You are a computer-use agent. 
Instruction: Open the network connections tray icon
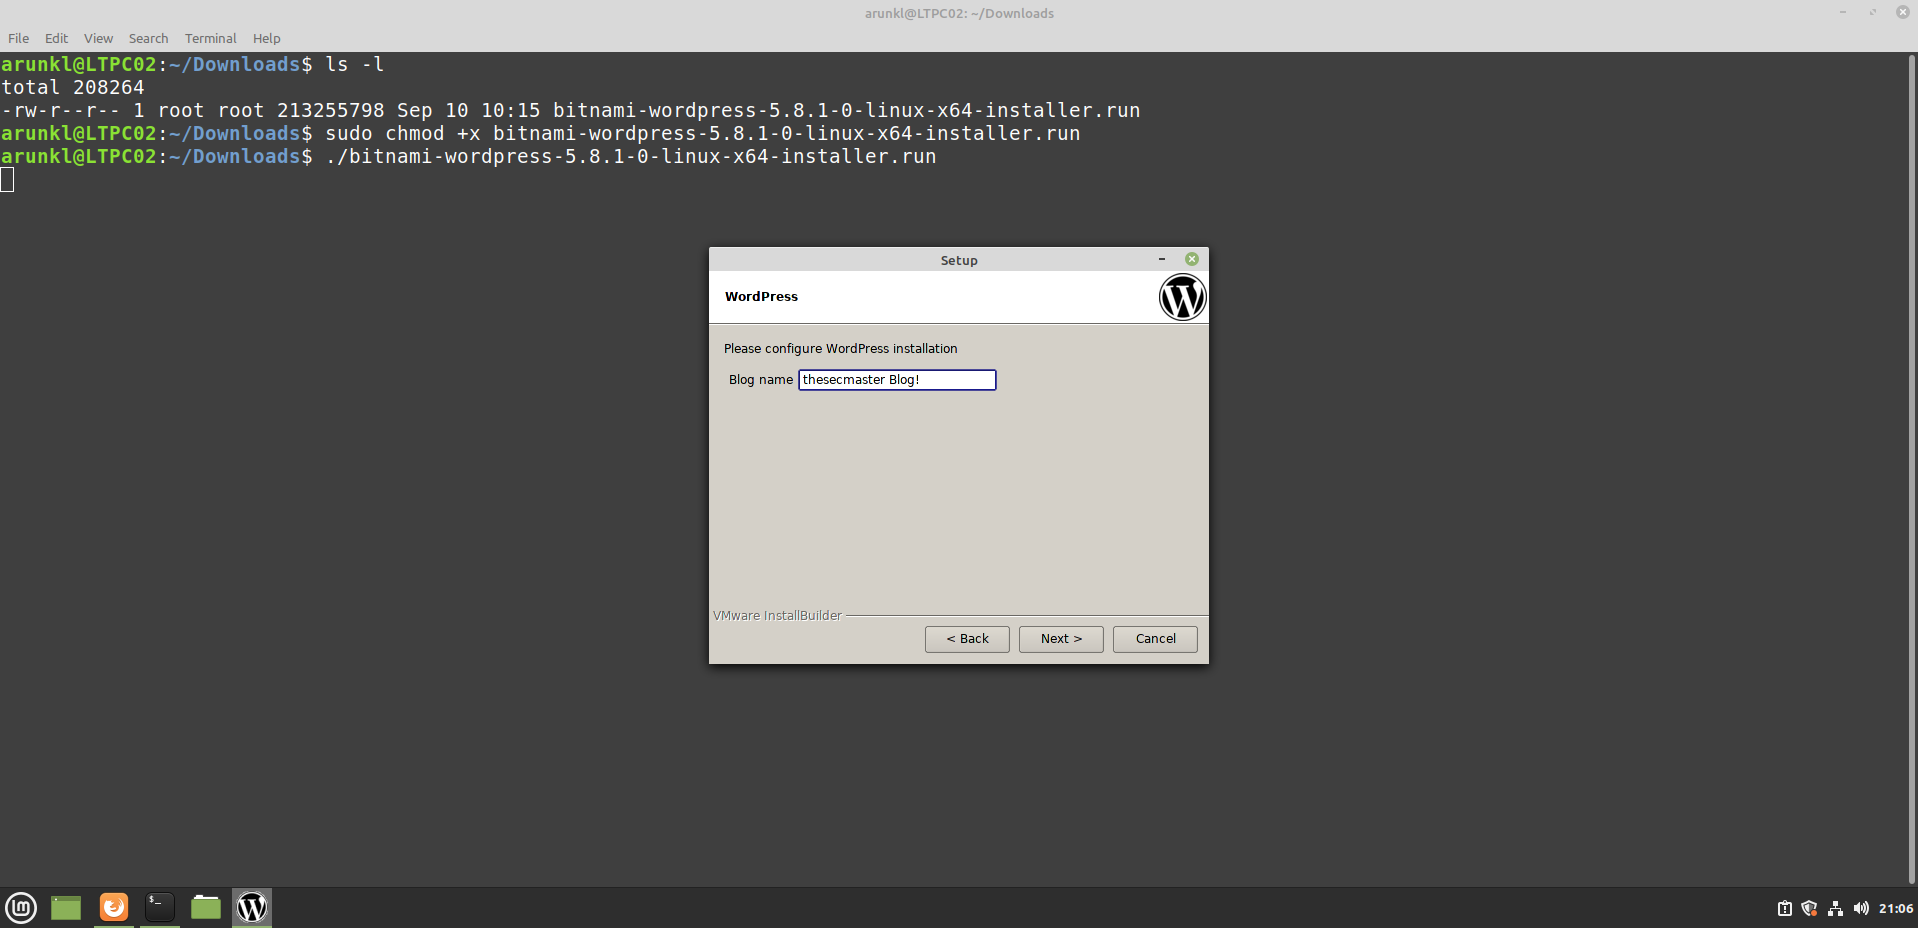1835,908
